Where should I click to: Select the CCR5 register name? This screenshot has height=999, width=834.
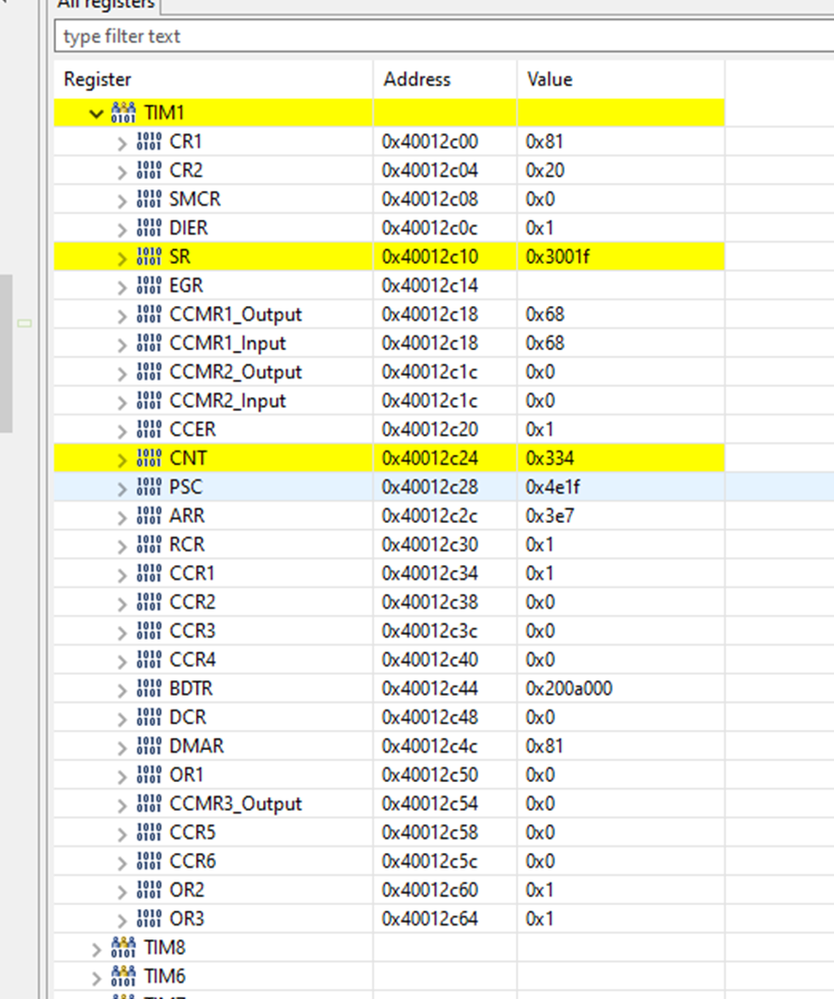pyautogui.click(x=192, y=832)
